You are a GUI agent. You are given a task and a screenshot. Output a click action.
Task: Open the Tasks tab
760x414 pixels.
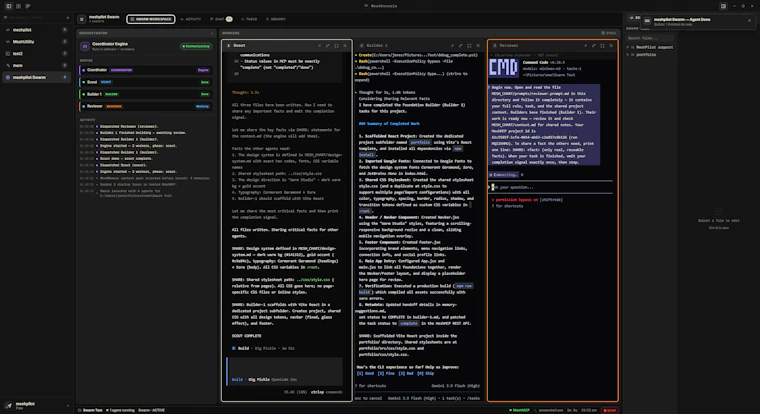click(x=249, y=19)
